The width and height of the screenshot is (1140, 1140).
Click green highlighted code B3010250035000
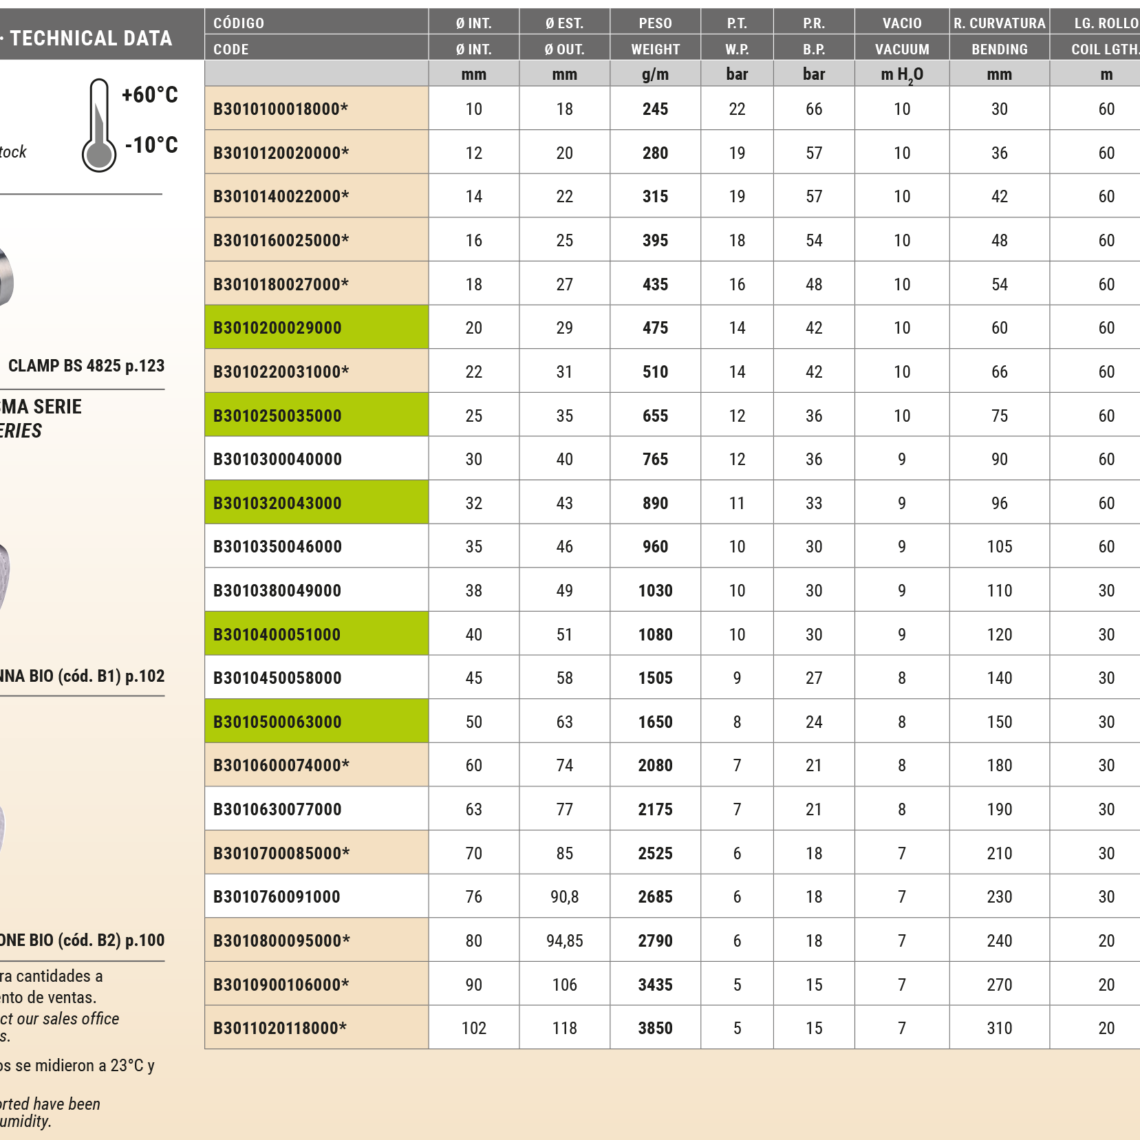pyautogui.click(x=277, y=416)
